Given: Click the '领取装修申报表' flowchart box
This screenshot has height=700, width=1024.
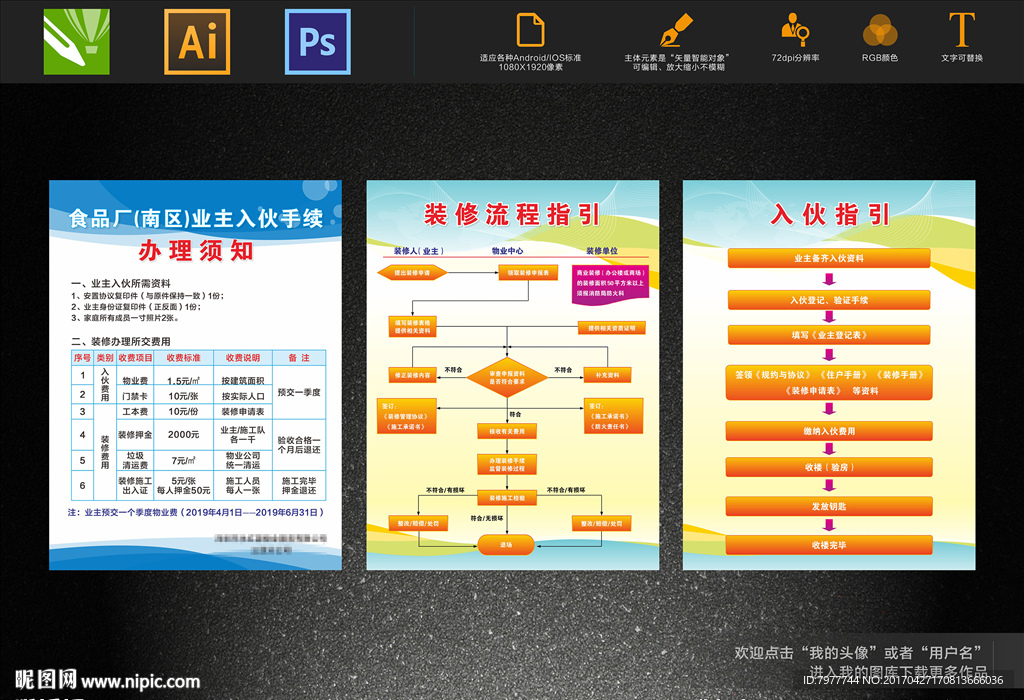Looking at the screenshot, I should click(x=528, y=272).
